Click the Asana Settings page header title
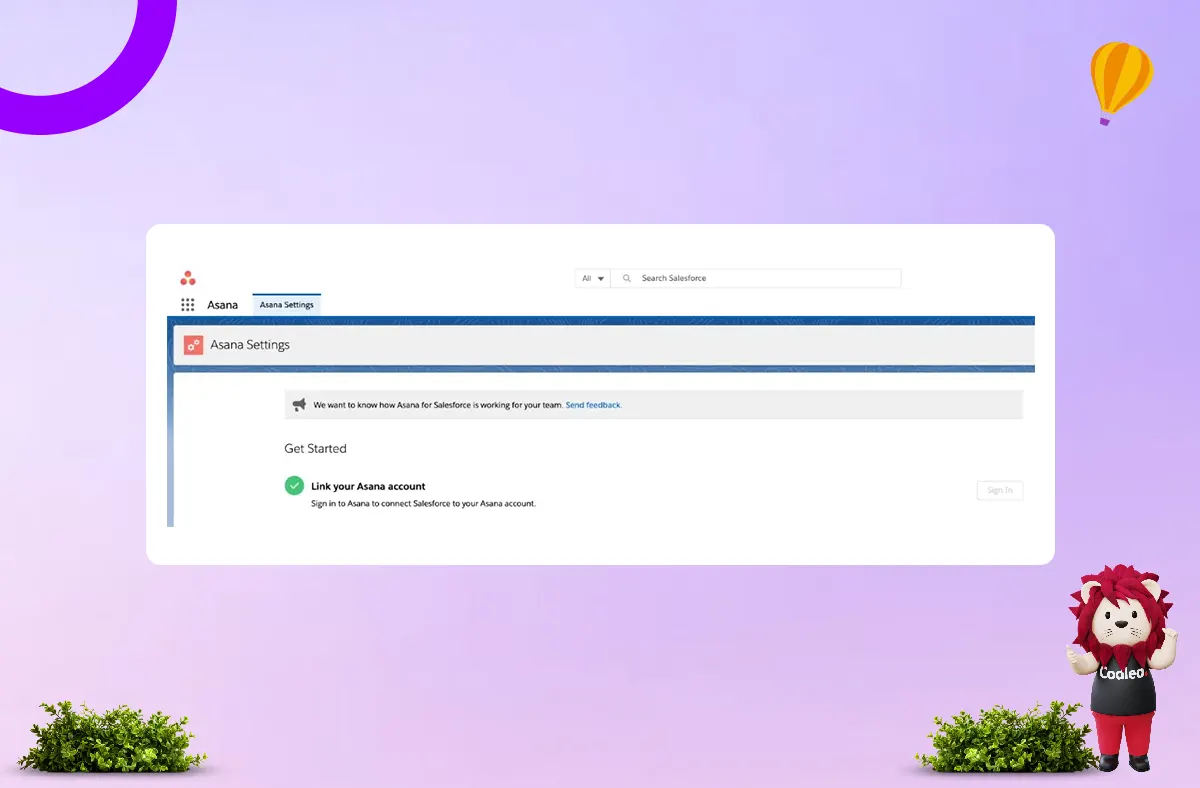 pyautogui.click(x=250, y=345)
